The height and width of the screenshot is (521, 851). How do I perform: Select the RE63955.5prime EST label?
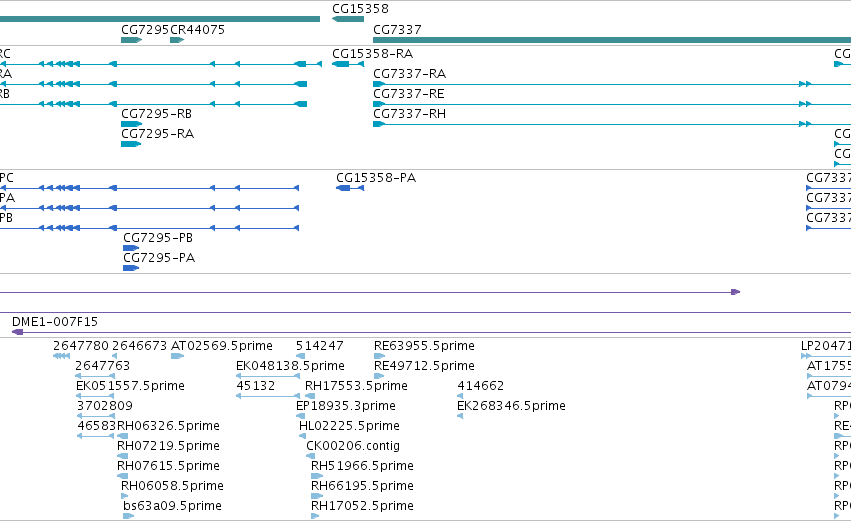click(x=424, y=346)
